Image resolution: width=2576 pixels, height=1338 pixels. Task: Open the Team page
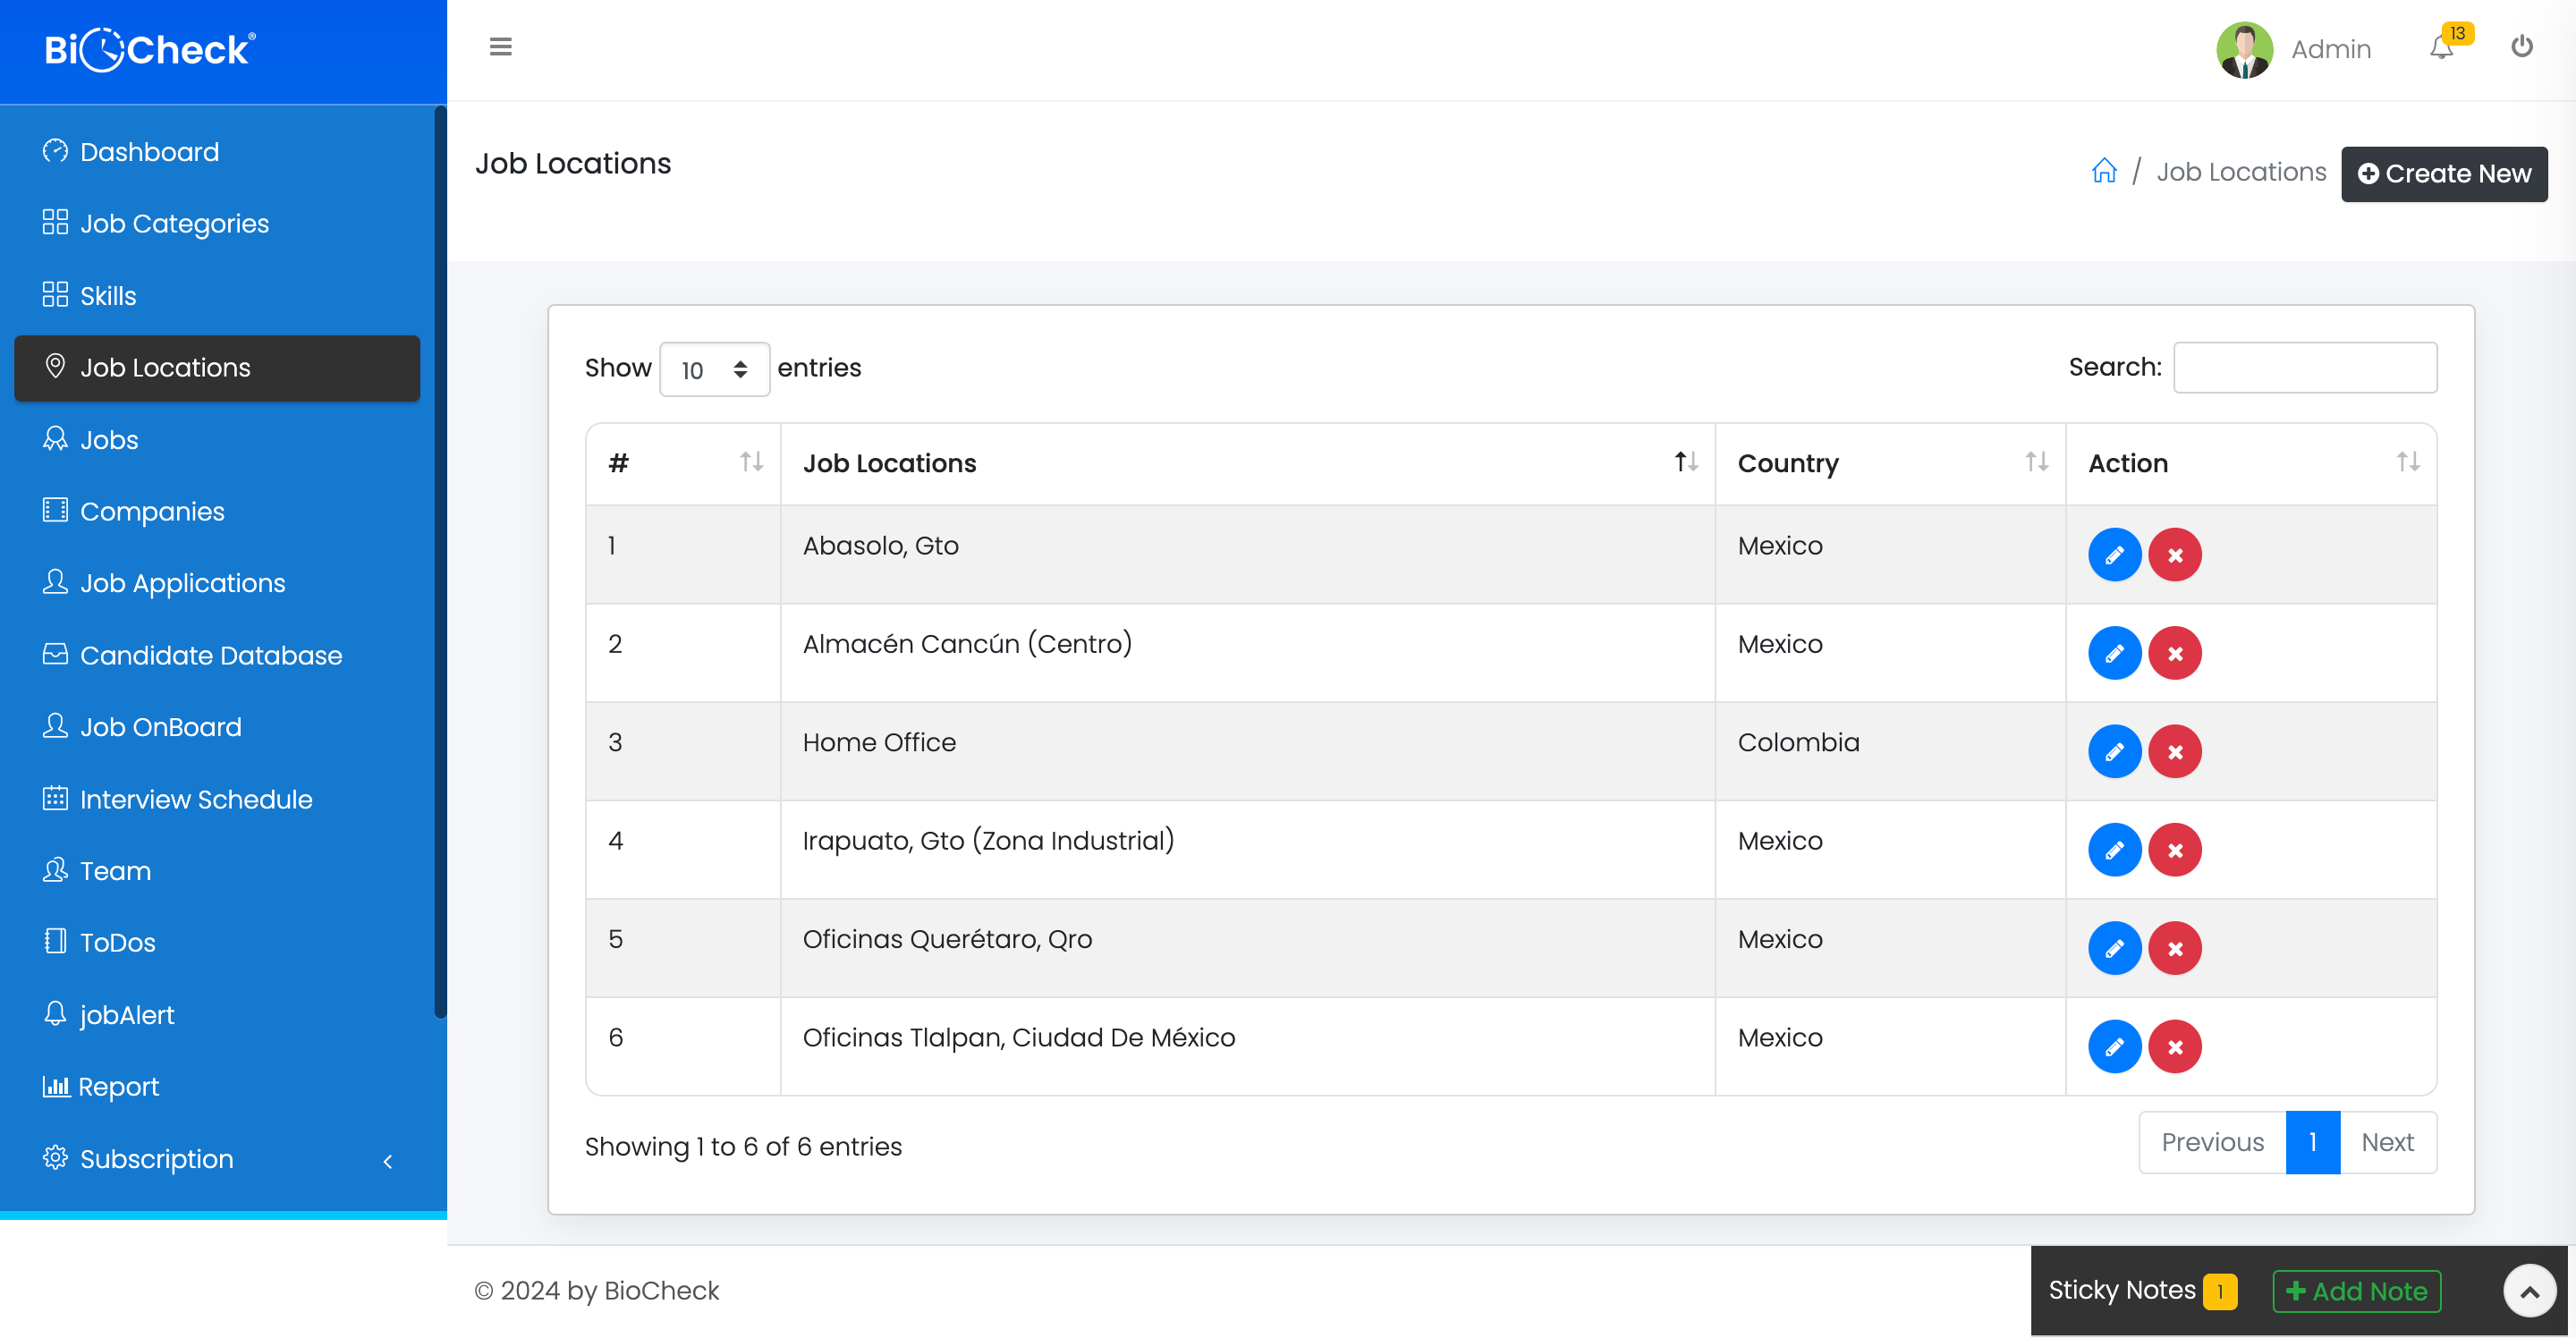(x=217, y=871)
